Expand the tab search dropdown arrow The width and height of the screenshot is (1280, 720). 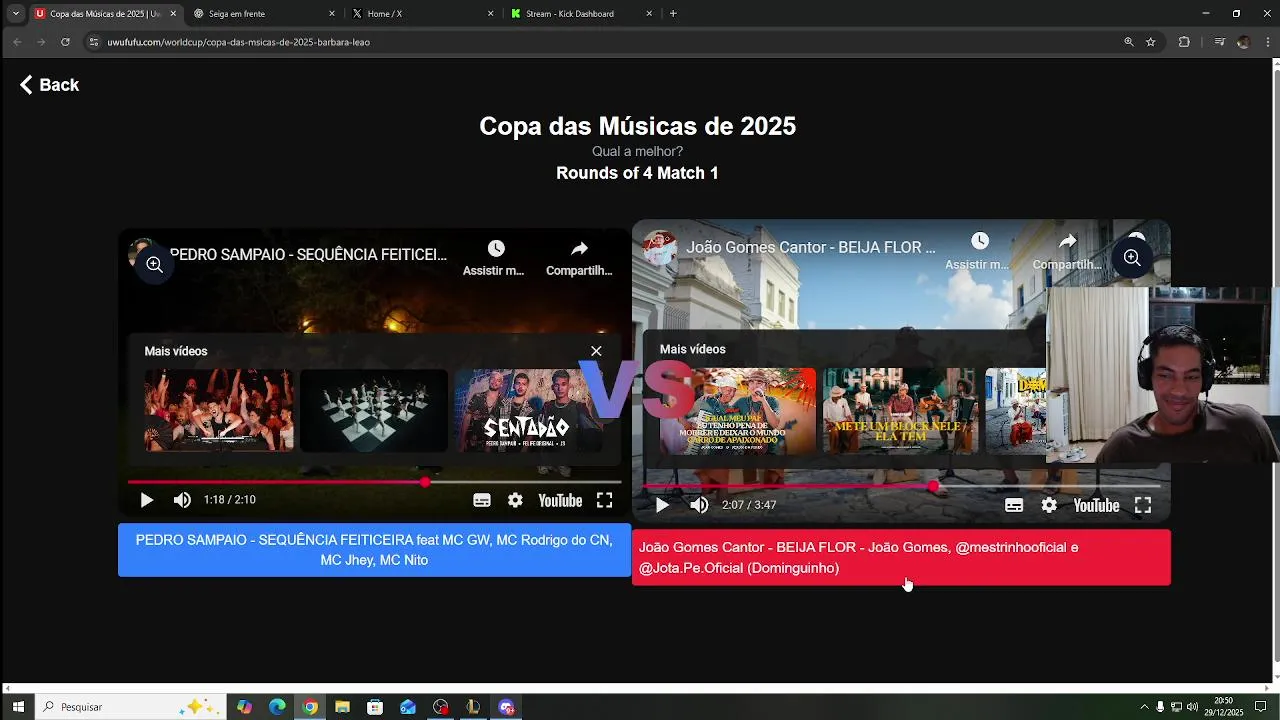tap(15, 14)
